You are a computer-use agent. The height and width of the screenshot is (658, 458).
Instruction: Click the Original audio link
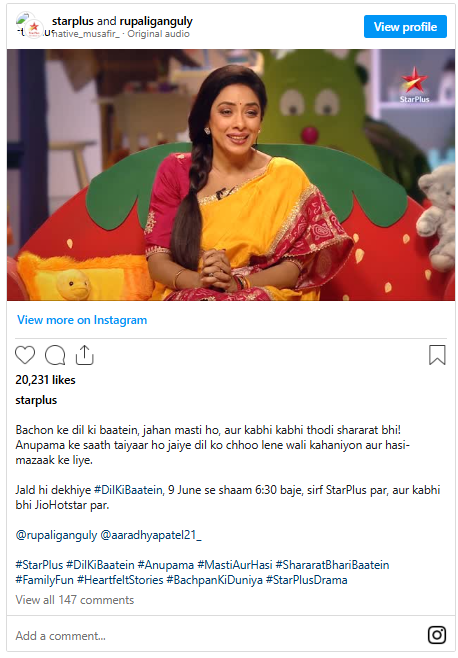tap(158, 34)
